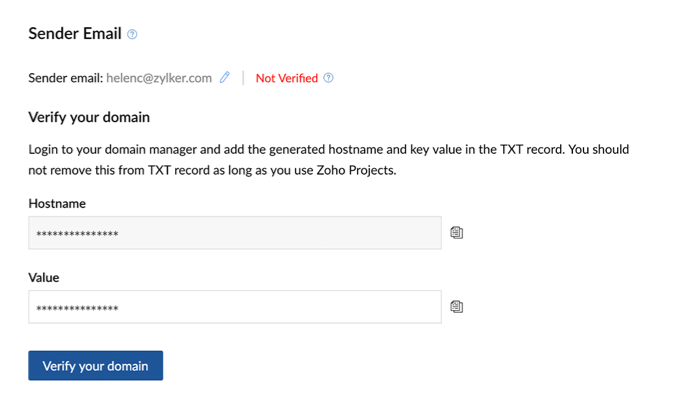Open help icon next to Not Verified
This screenshot has width=680, height=404.
(328, 78)
